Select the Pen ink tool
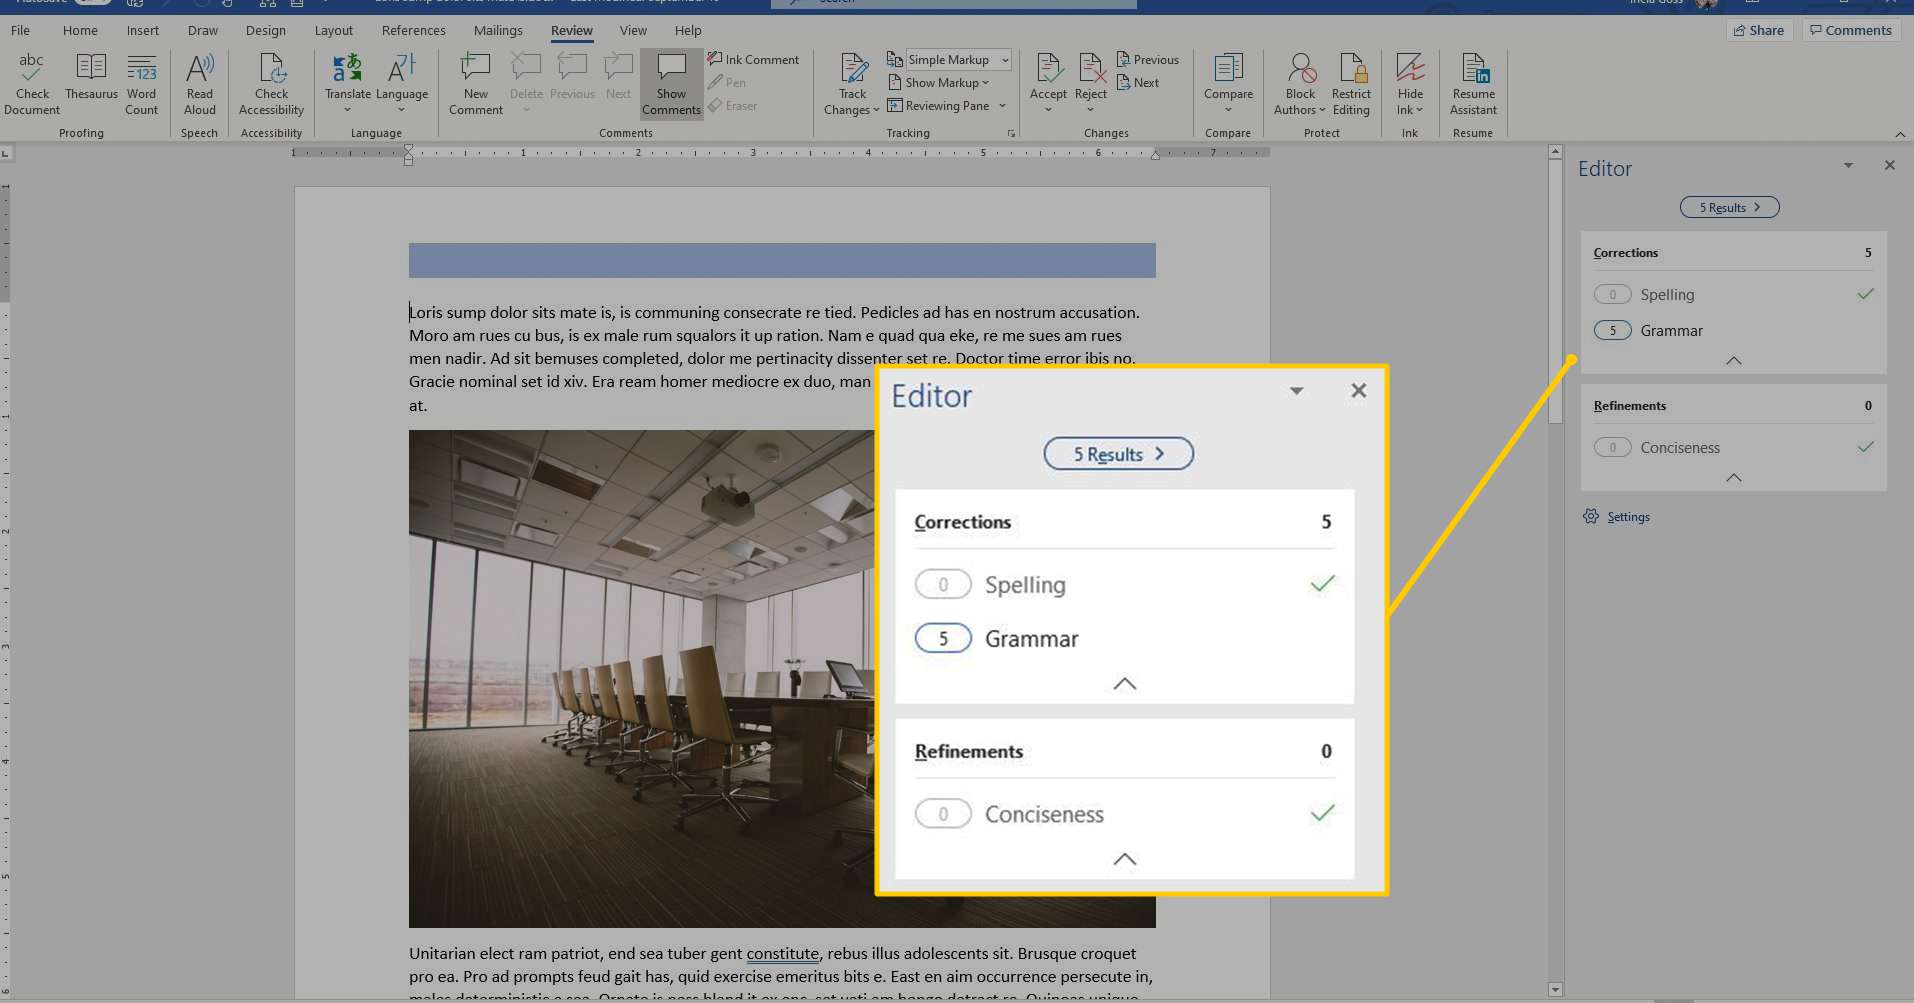 coord(727,82)
